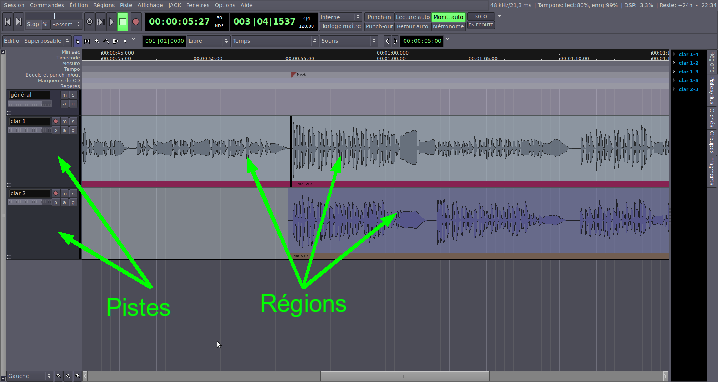Select the gain automation tool icon
Image resolution: width=719 pixels, height=383 pixels.
(106, 41)
